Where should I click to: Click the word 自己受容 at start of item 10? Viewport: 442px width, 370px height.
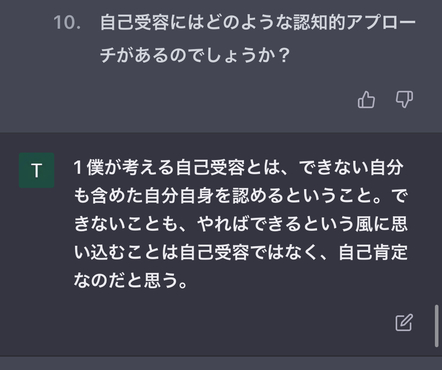click(134, 23)
